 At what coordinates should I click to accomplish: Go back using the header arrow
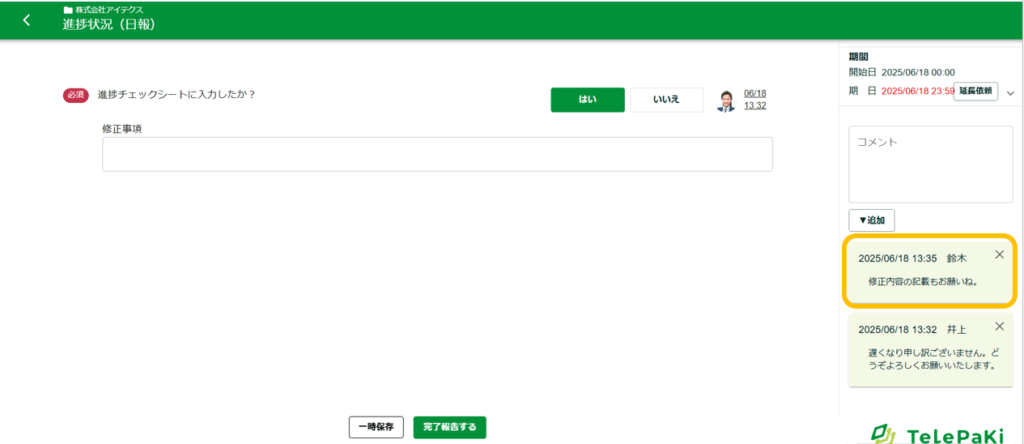pyautogui.click(x=27, y=20)
